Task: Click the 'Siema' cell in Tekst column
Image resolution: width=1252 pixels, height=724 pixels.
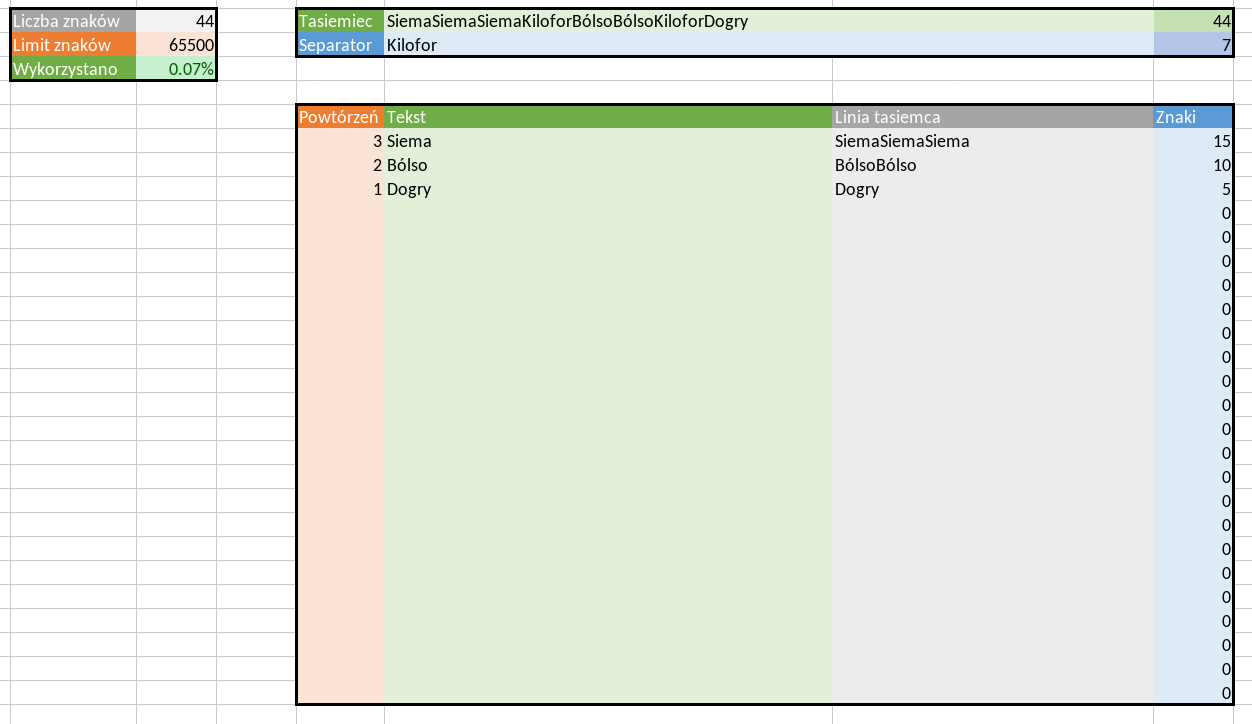Action: tap(607, 141)
